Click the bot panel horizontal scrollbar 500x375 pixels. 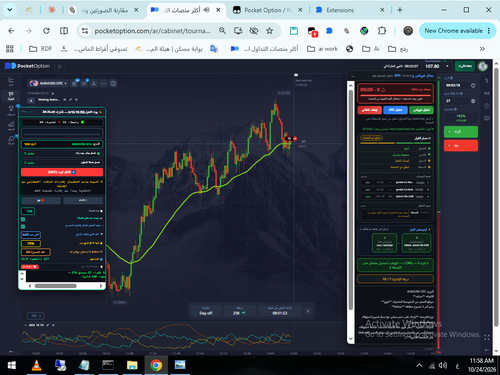pos(56,286)
